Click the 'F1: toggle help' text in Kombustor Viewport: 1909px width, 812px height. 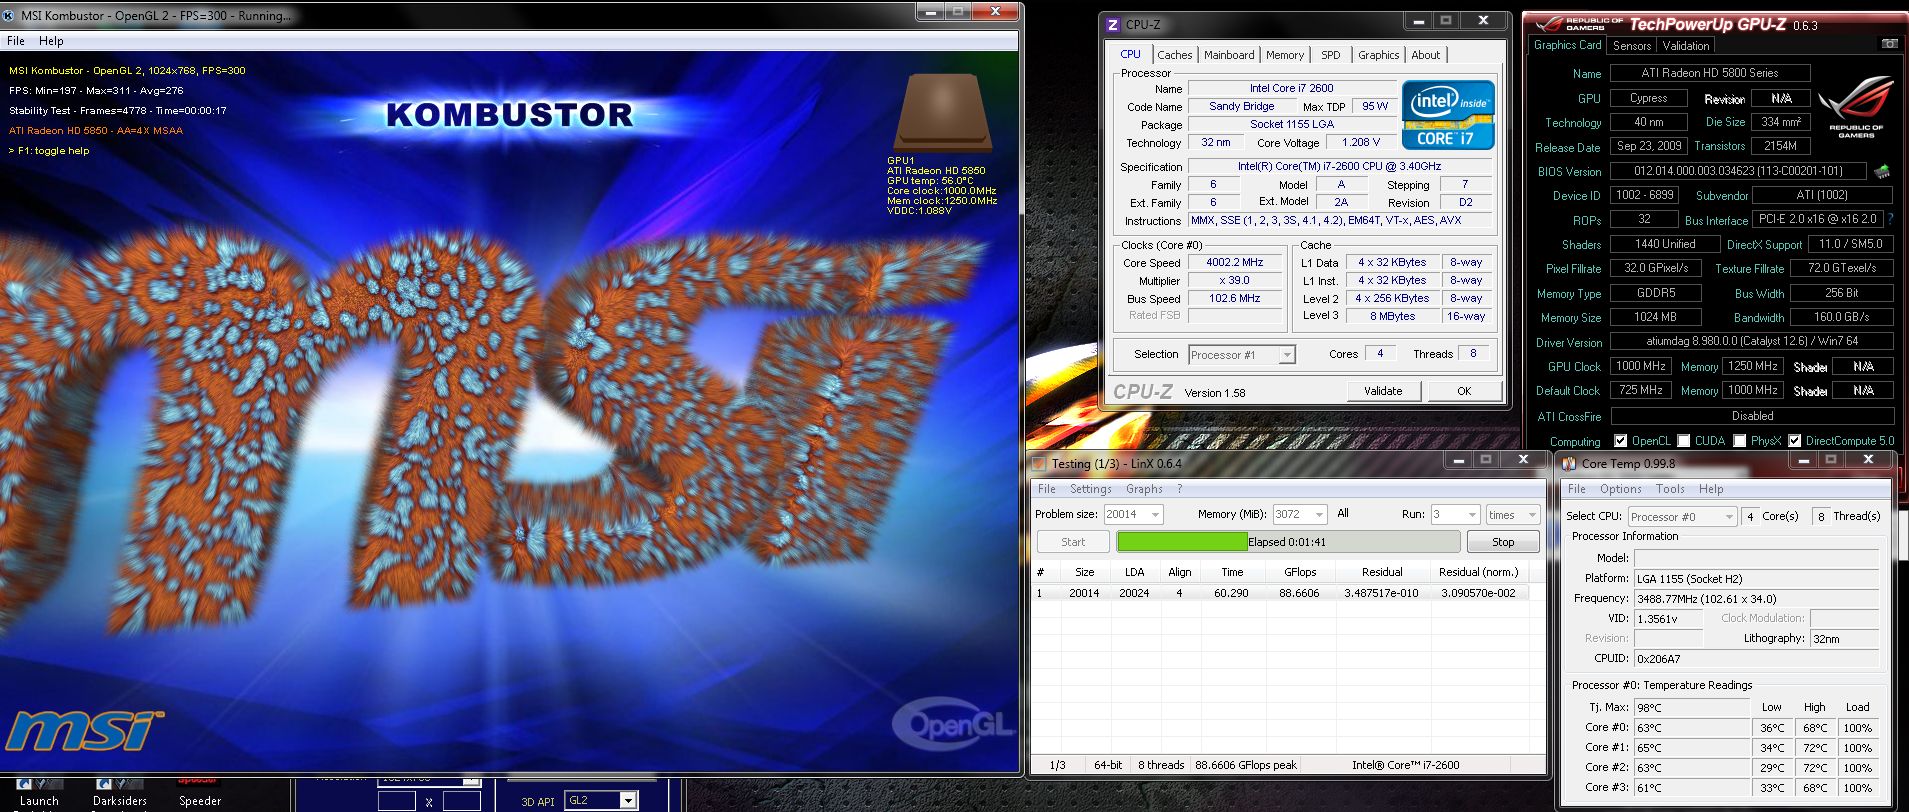(49, 151)
